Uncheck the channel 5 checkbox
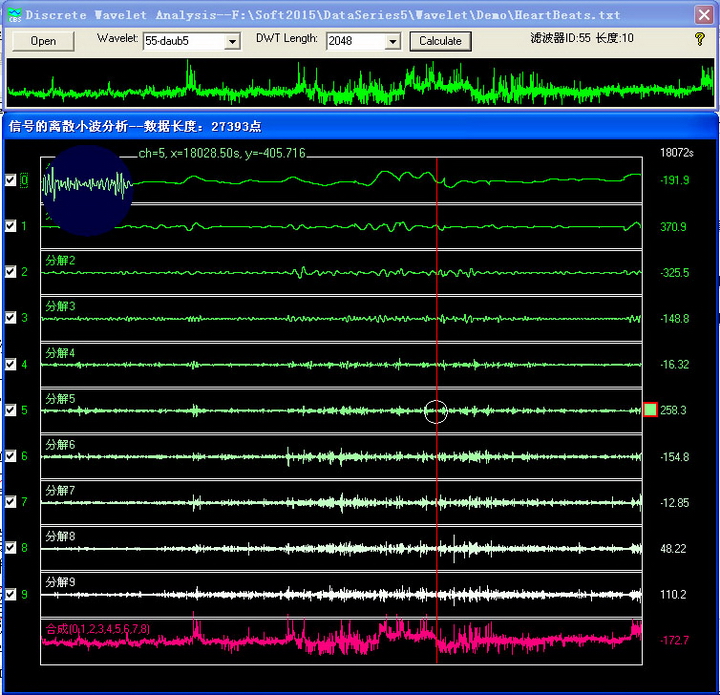Image resolution: width=720 pixels, height=695 pixels. click(x=11, y=411)
